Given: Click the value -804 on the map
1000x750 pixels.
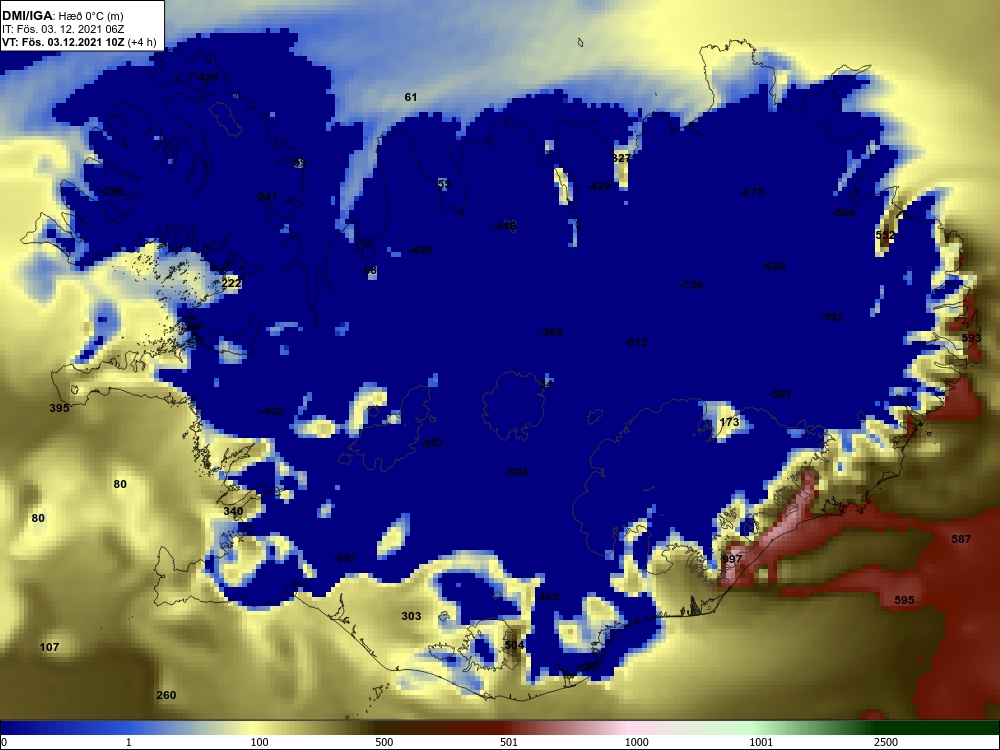Looking at the screenshot, I should coord(516,473).
